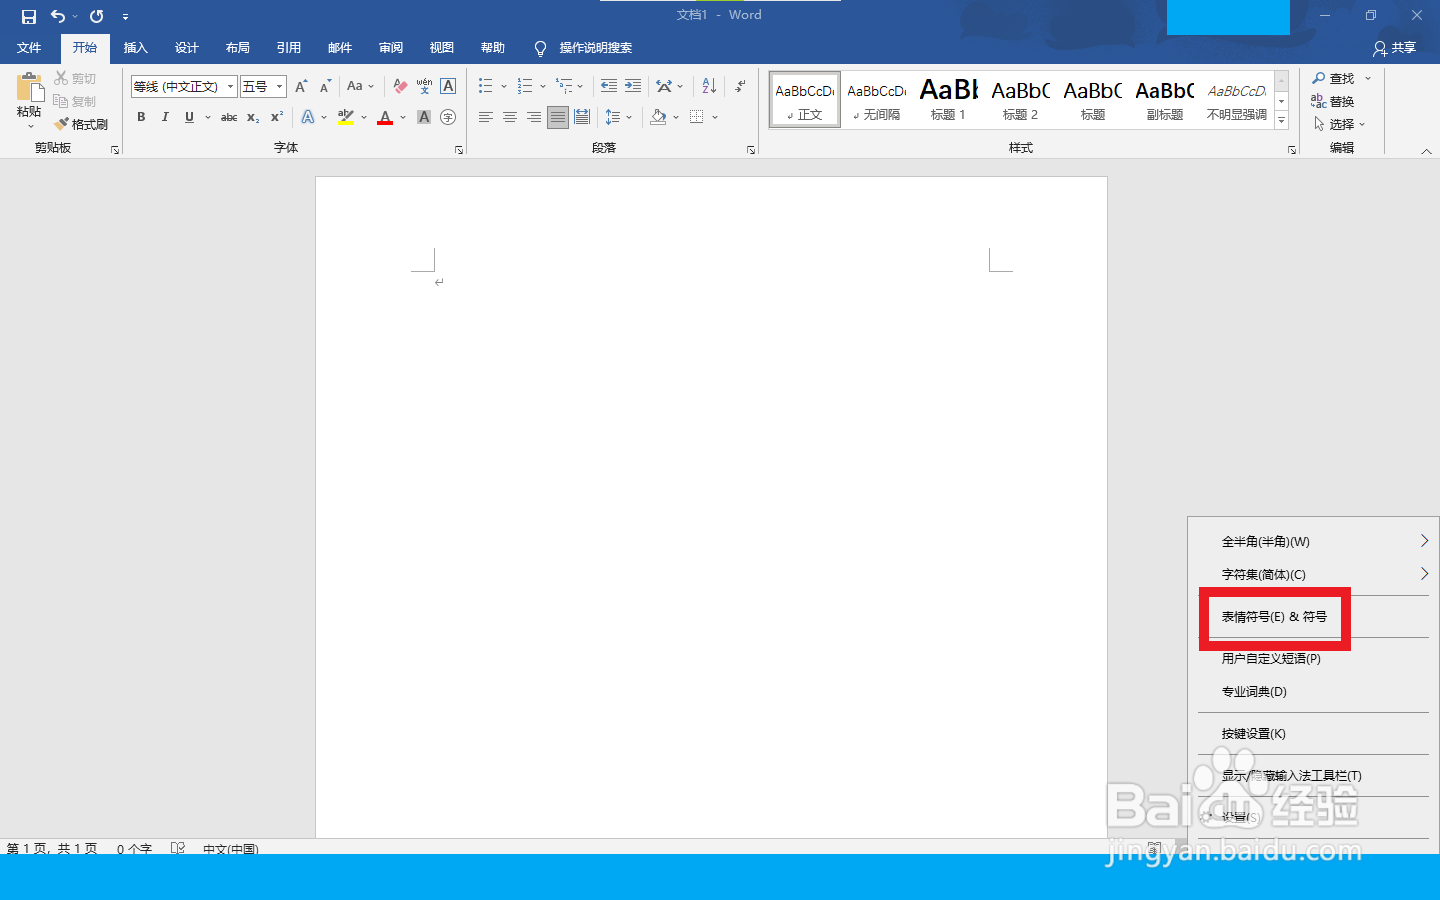Open the borders dropdown
The image size is (1440, 900).
pyautogui.click(x=715, y=117)
